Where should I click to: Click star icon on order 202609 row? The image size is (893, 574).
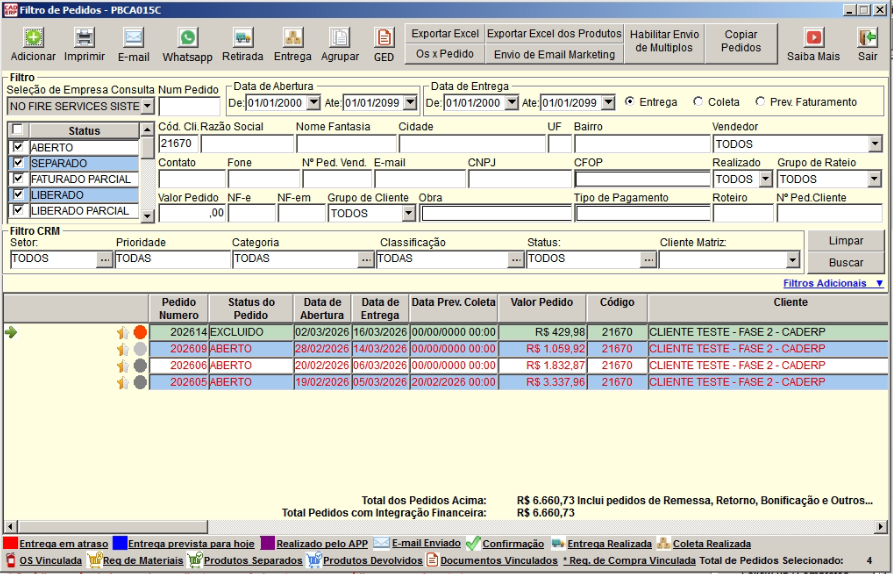pyautogui.click(x=123, y=349)
